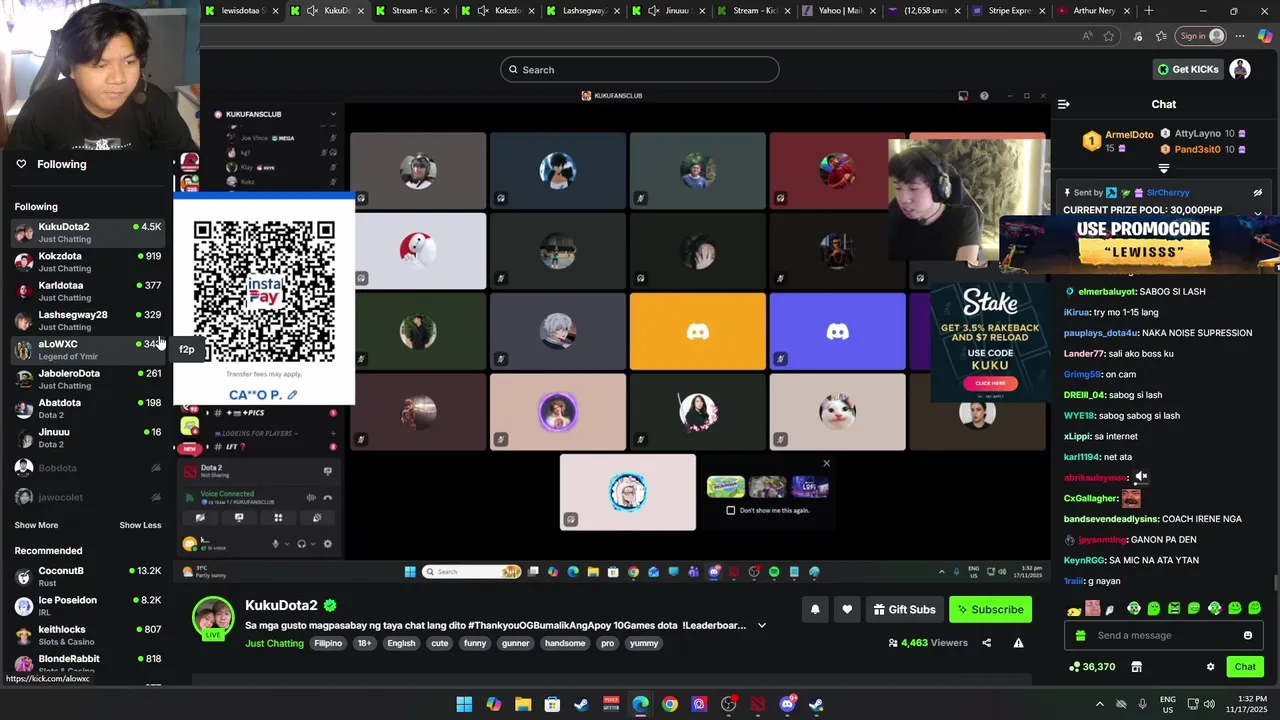Open a new browser tab
Viewport: 1280px width, 720px height.
[1148, 10]
